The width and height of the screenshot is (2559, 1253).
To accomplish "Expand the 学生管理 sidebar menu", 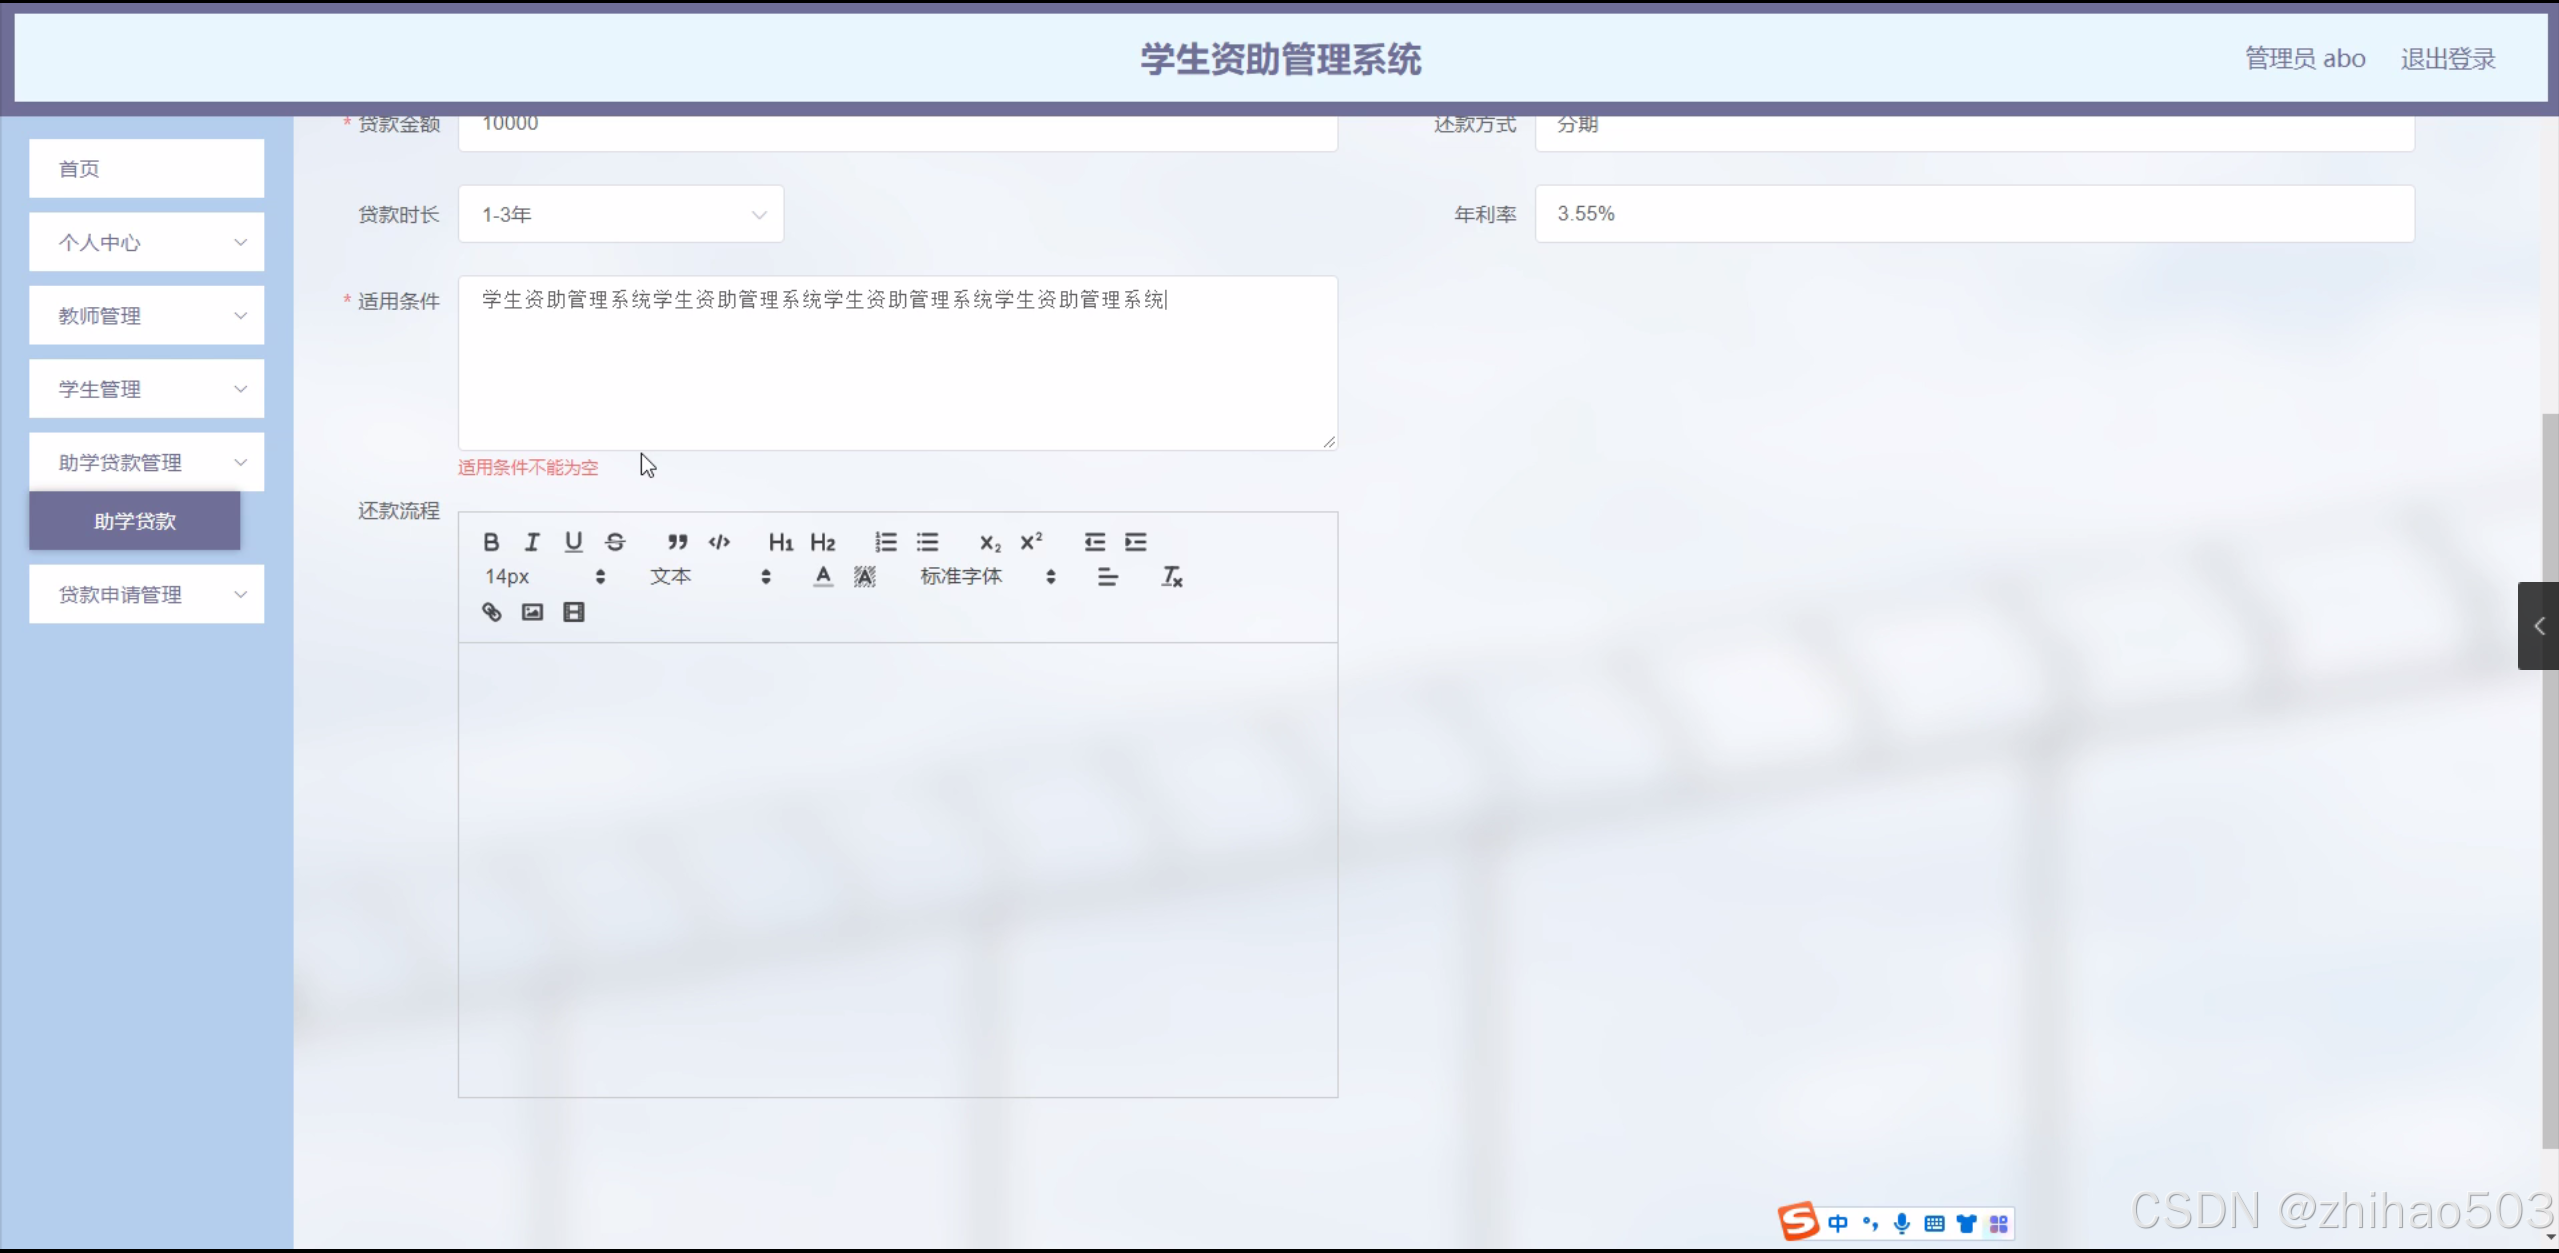I will click(146, 389).
